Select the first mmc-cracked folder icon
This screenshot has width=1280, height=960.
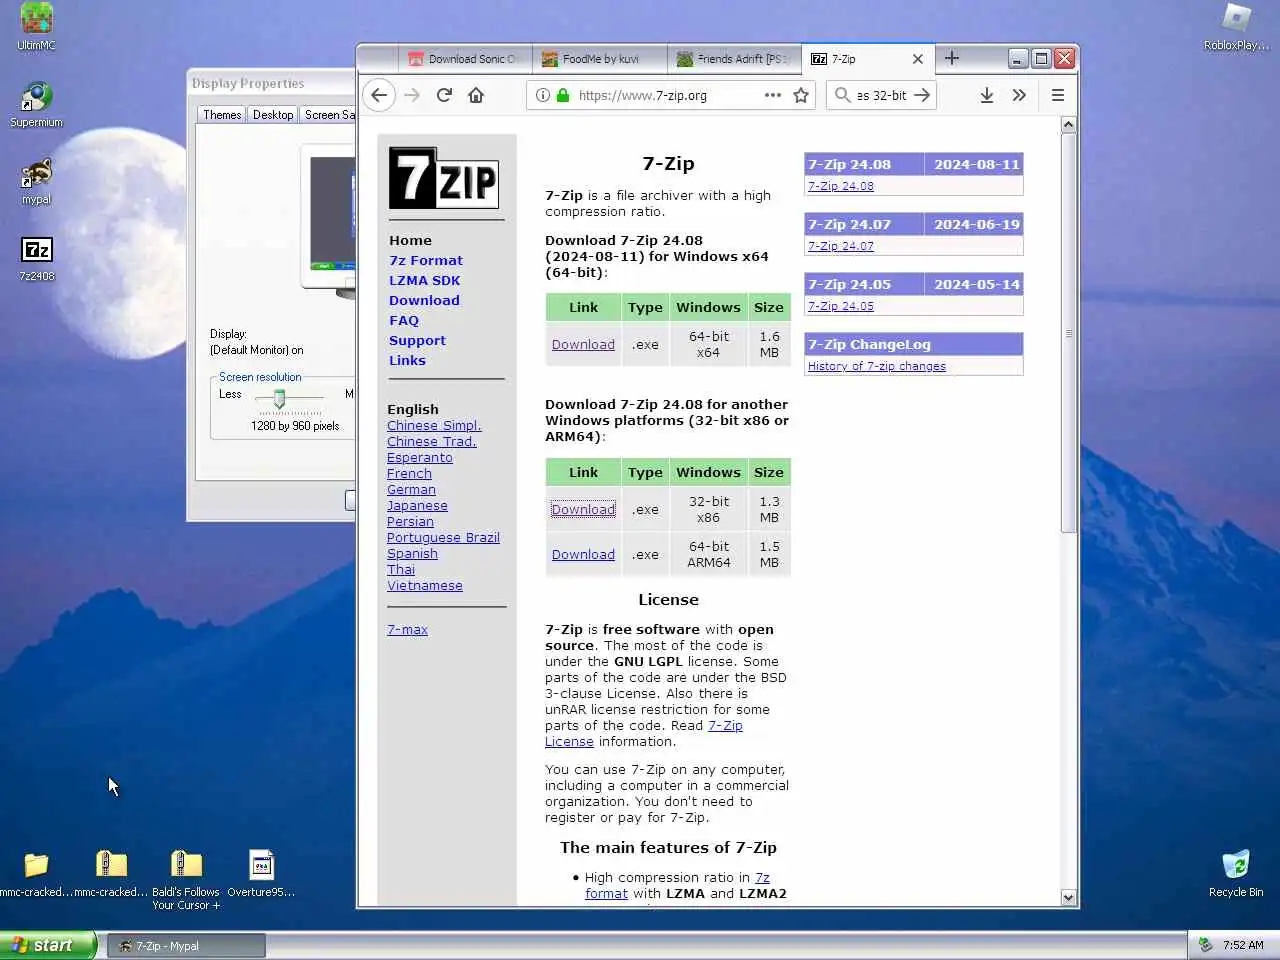coord(36,873)
